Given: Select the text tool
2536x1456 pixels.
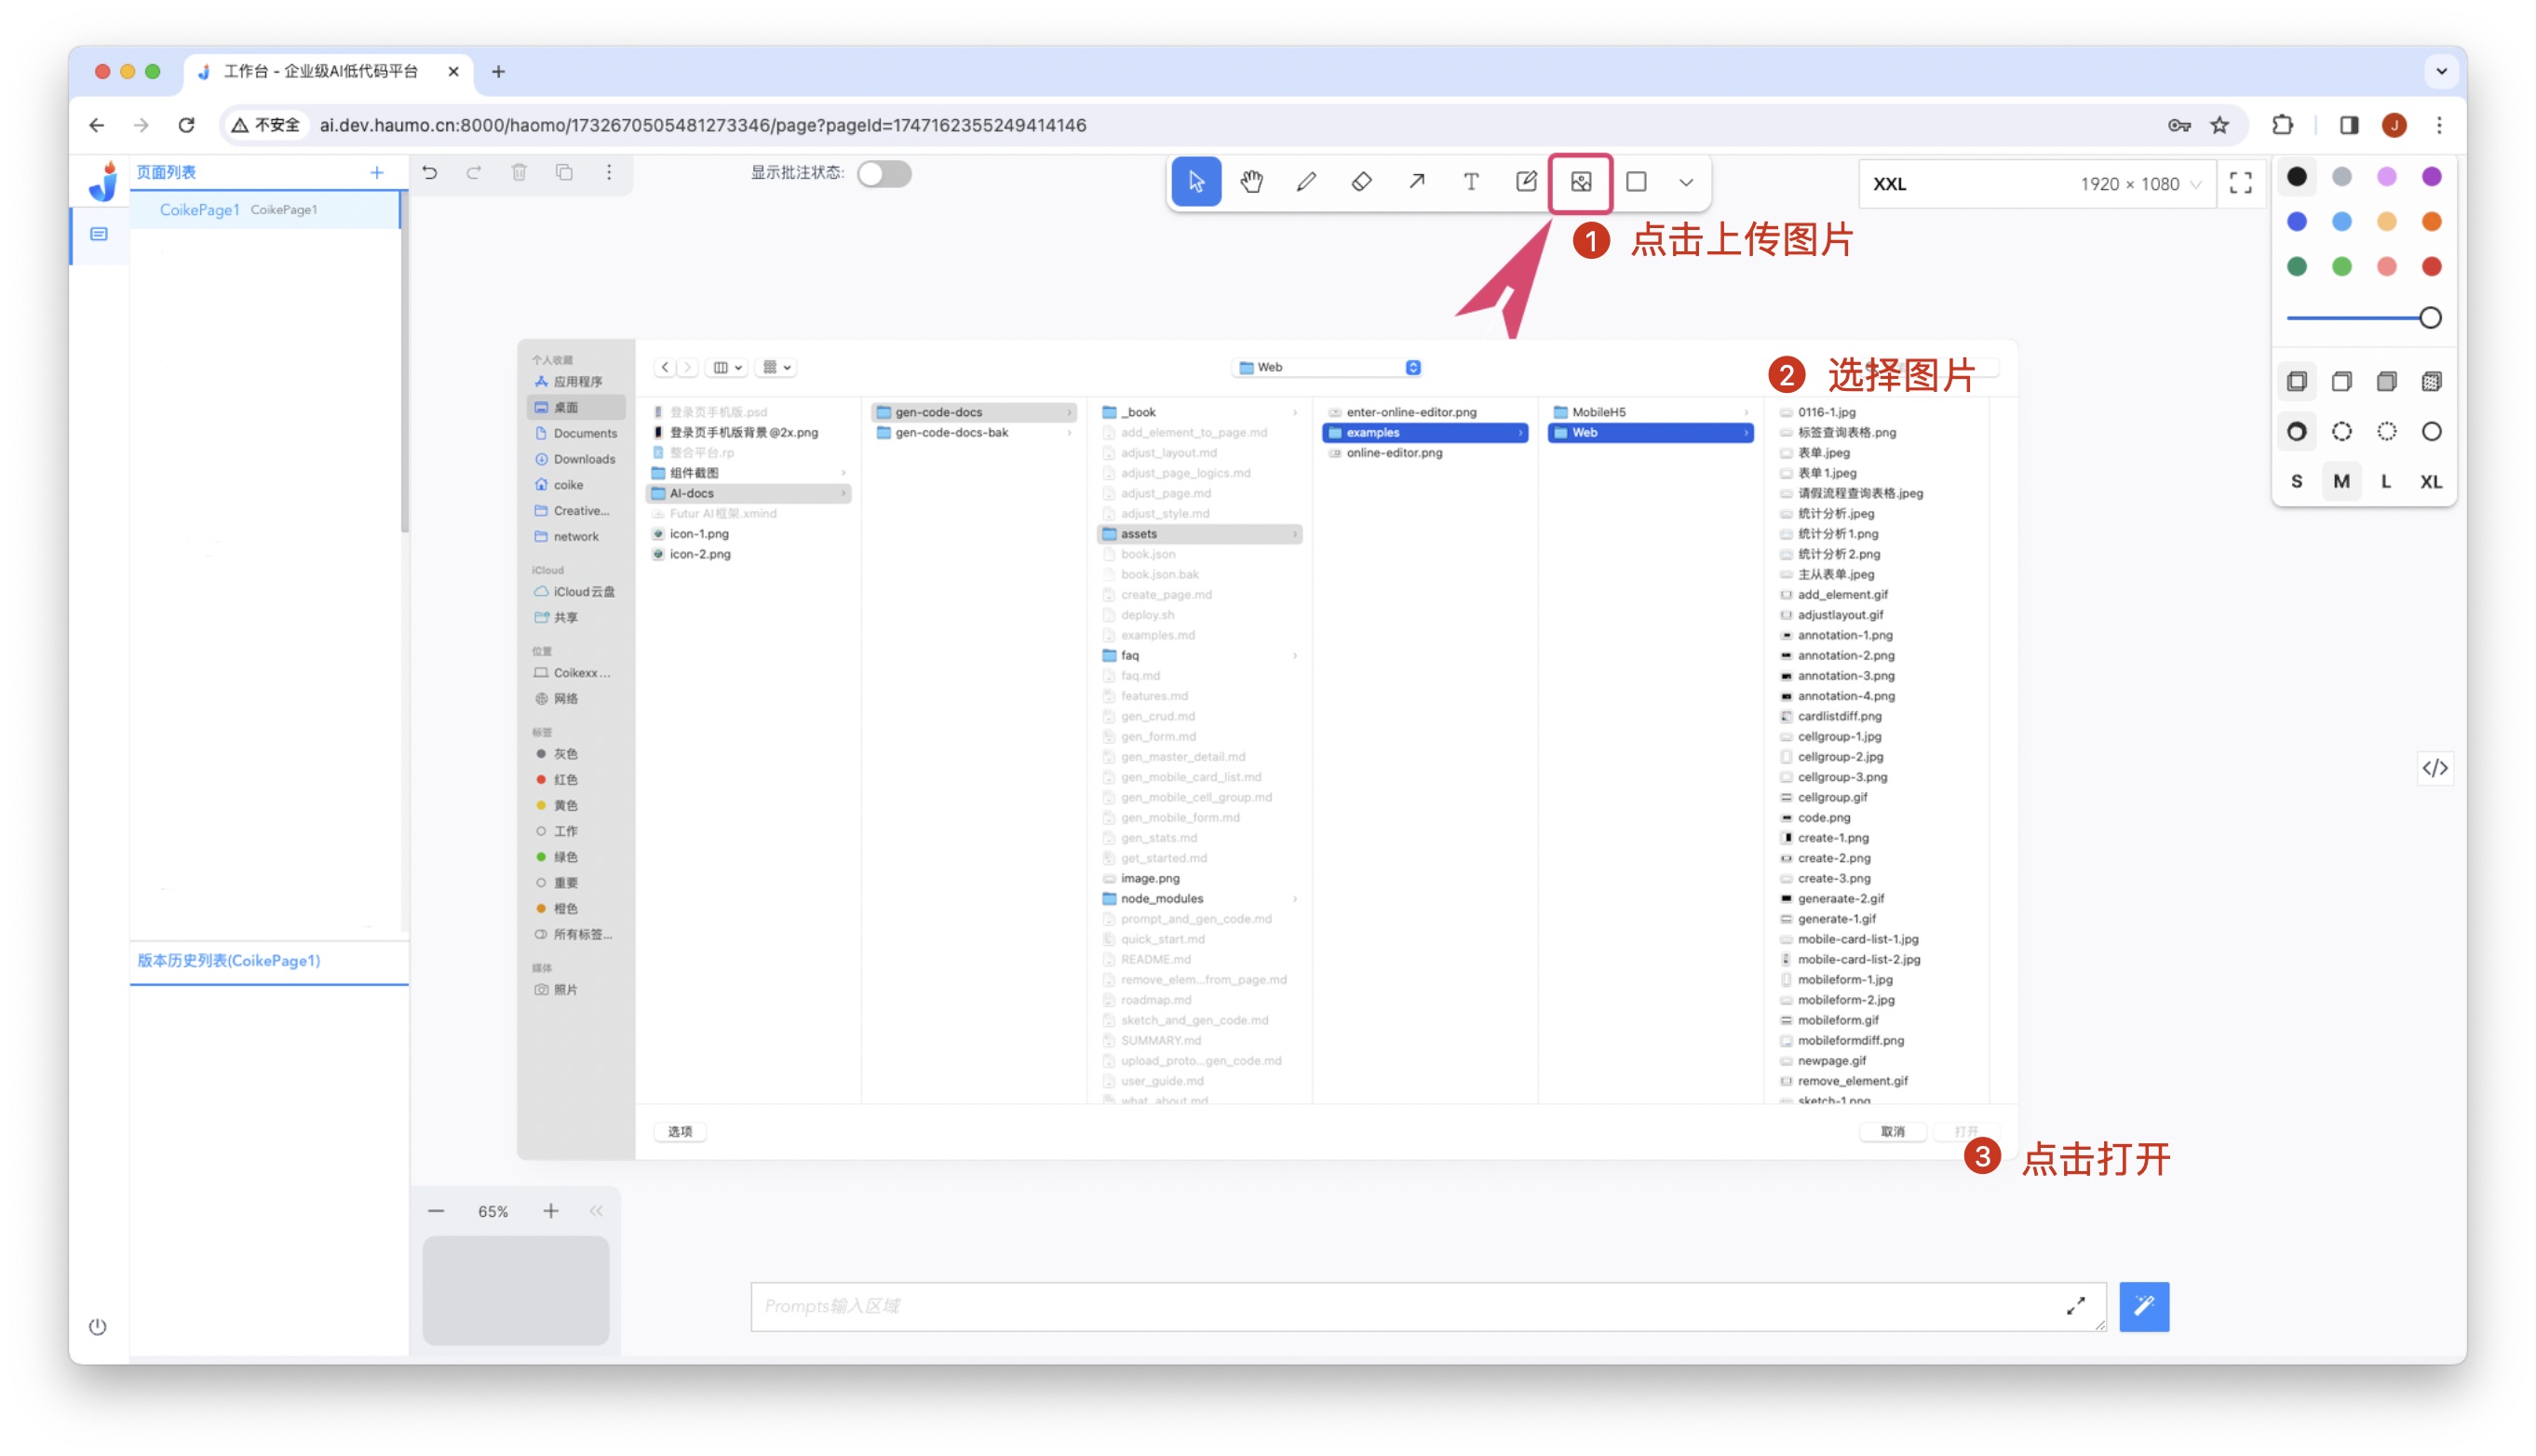Looking at the screenshot, I should coord(1471,182).
